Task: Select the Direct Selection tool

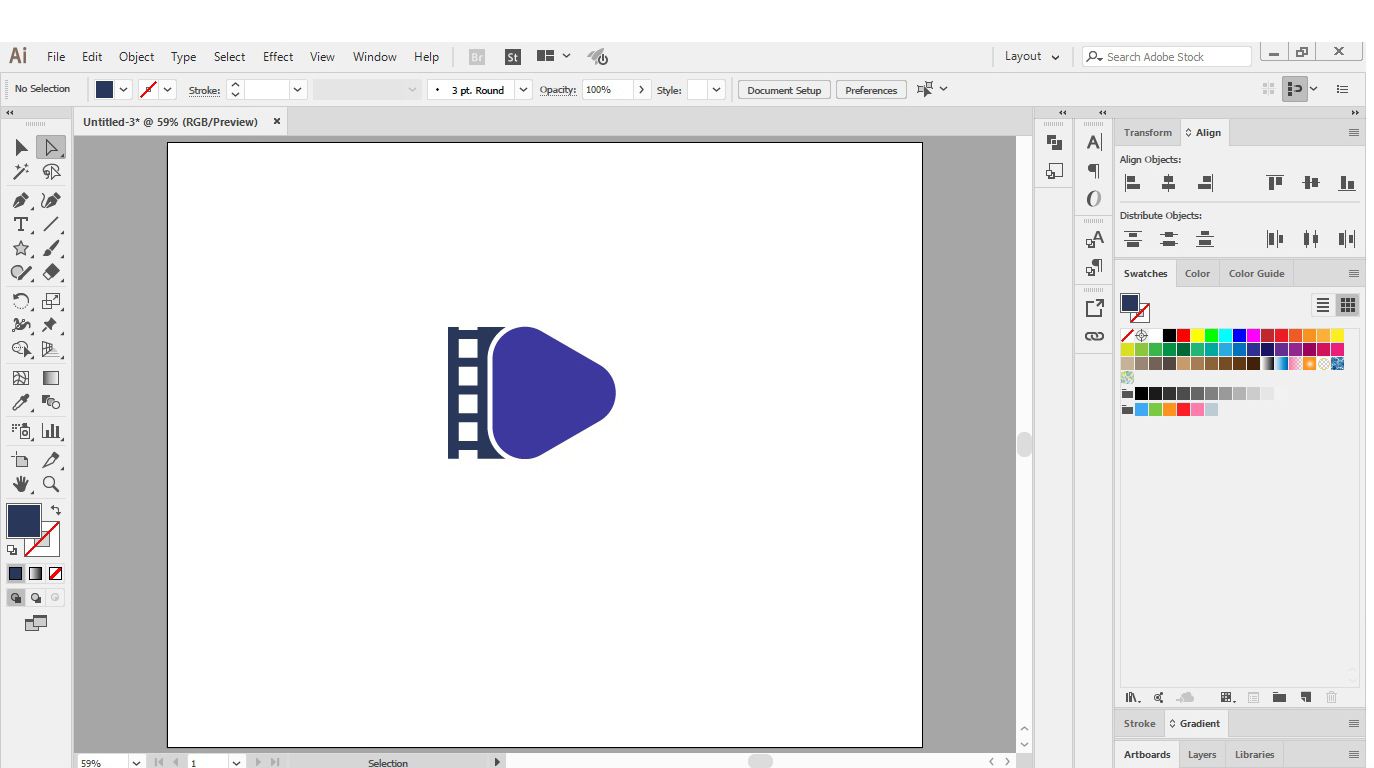Action: 51,148
